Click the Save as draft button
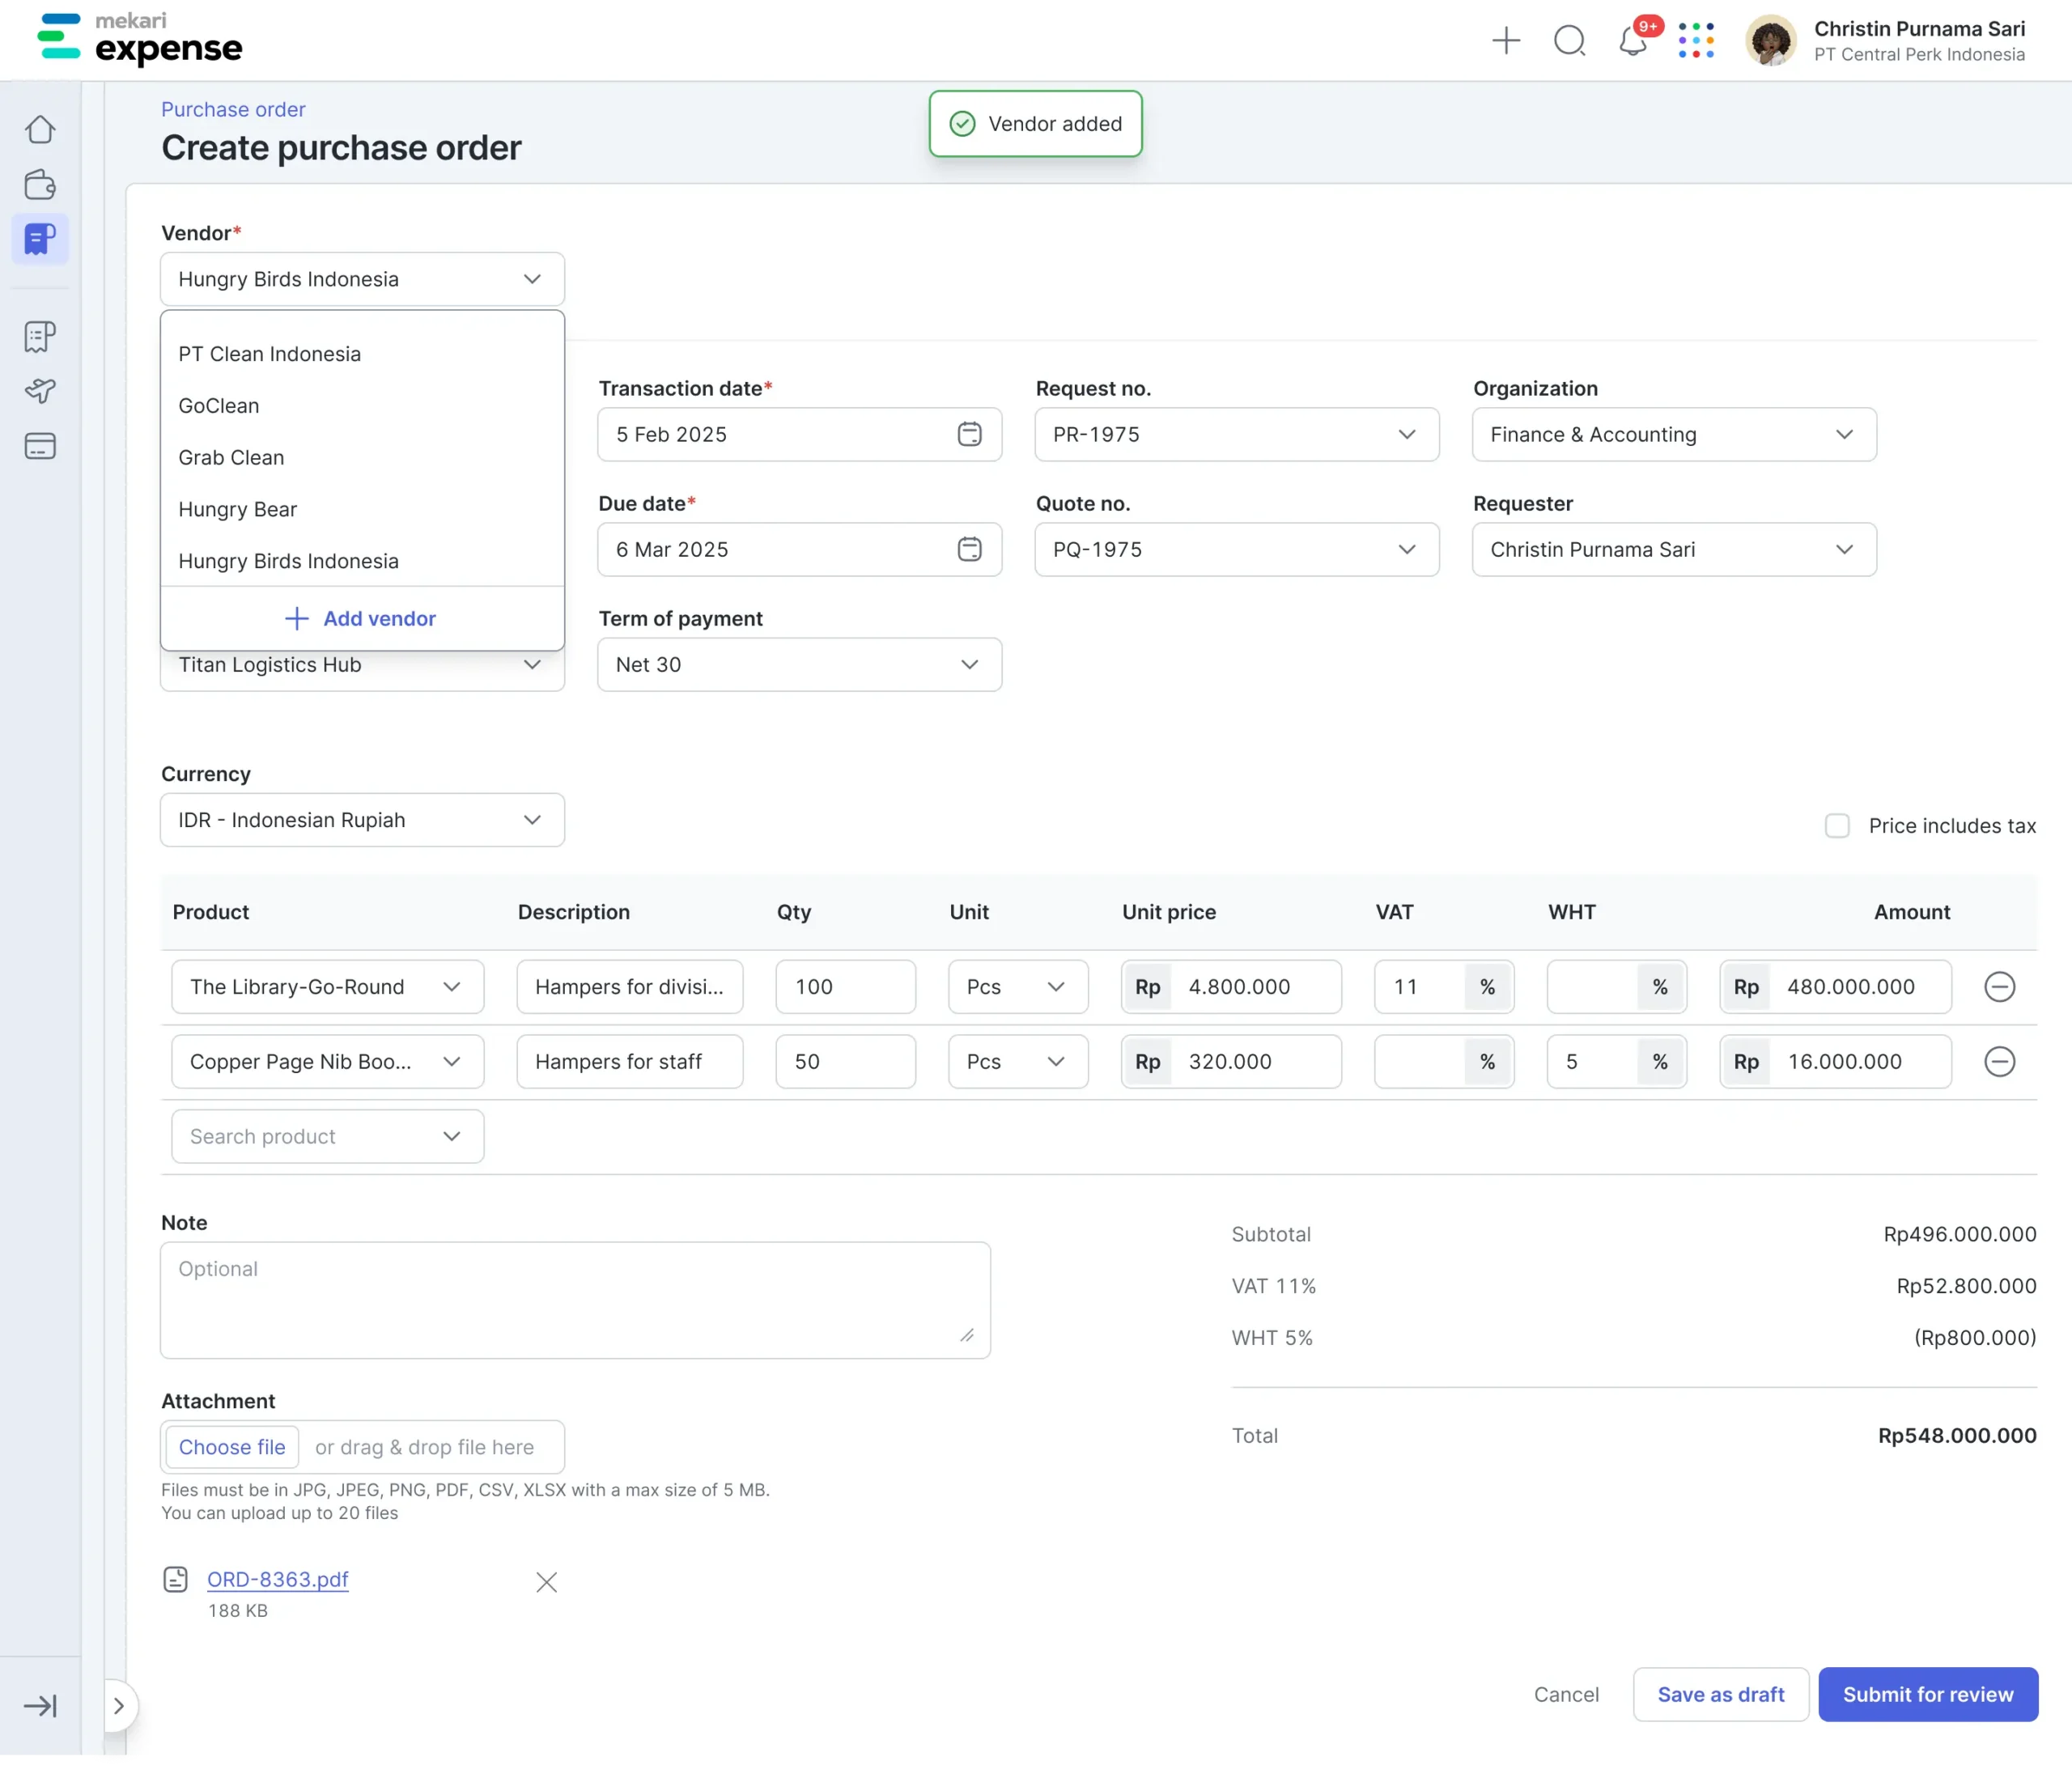 [x=1721, y=1695]
